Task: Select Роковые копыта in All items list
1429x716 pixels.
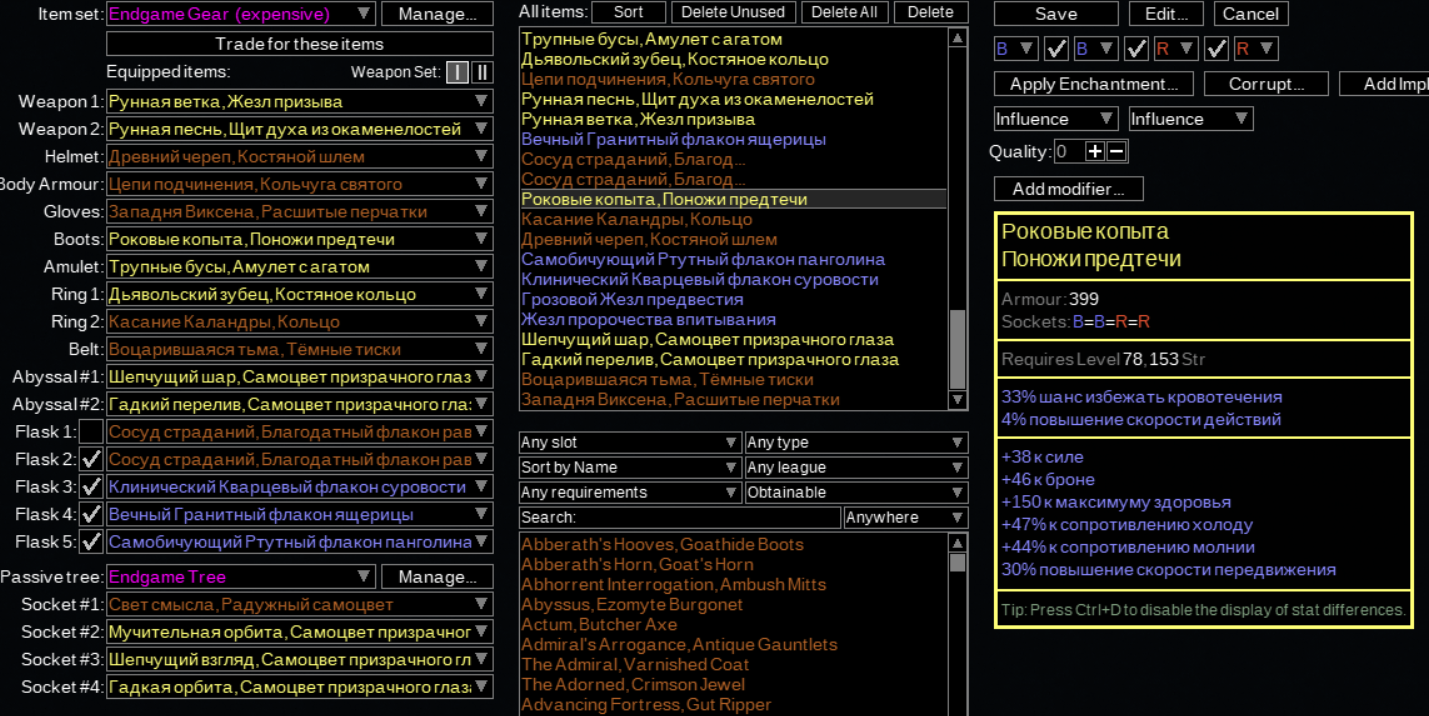Action: coord(664,199)
